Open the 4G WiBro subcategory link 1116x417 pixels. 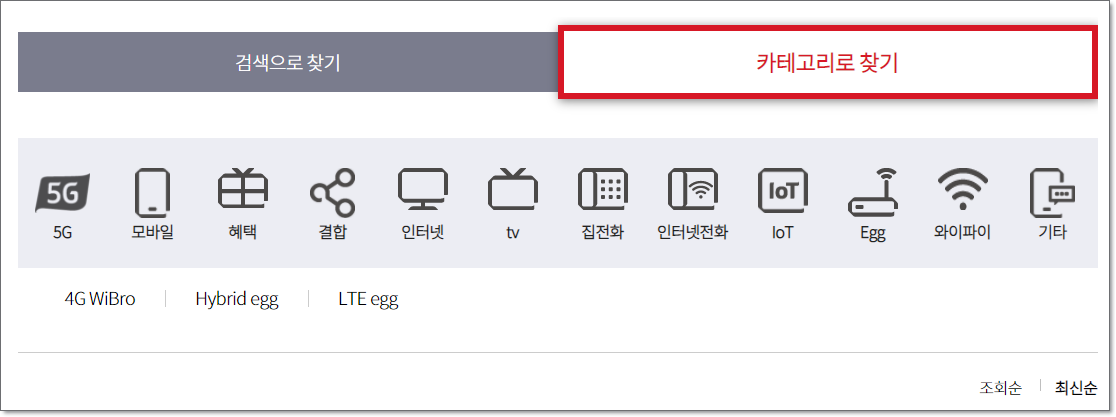point(100,299)
